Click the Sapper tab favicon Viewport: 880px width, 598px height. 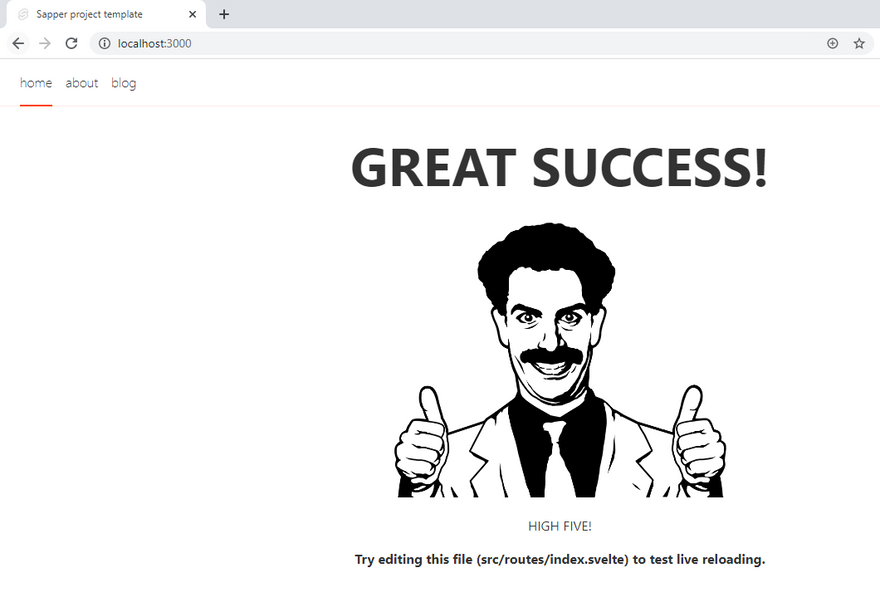click(x=23, y=14)
